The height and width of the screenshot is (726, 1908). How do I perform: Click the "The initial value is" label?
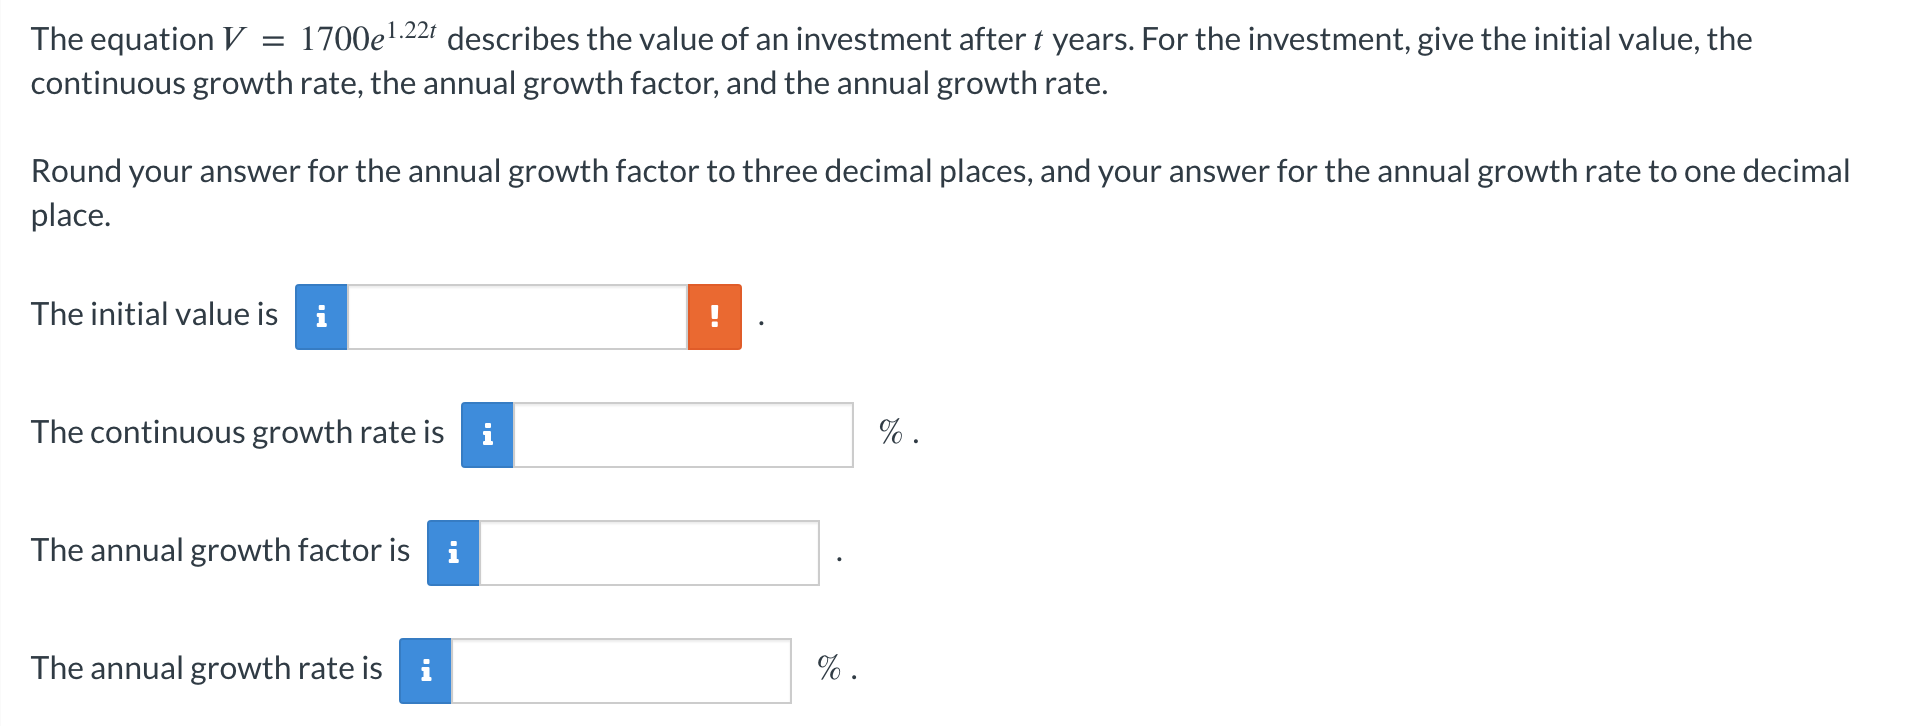(x=154, y=315)
